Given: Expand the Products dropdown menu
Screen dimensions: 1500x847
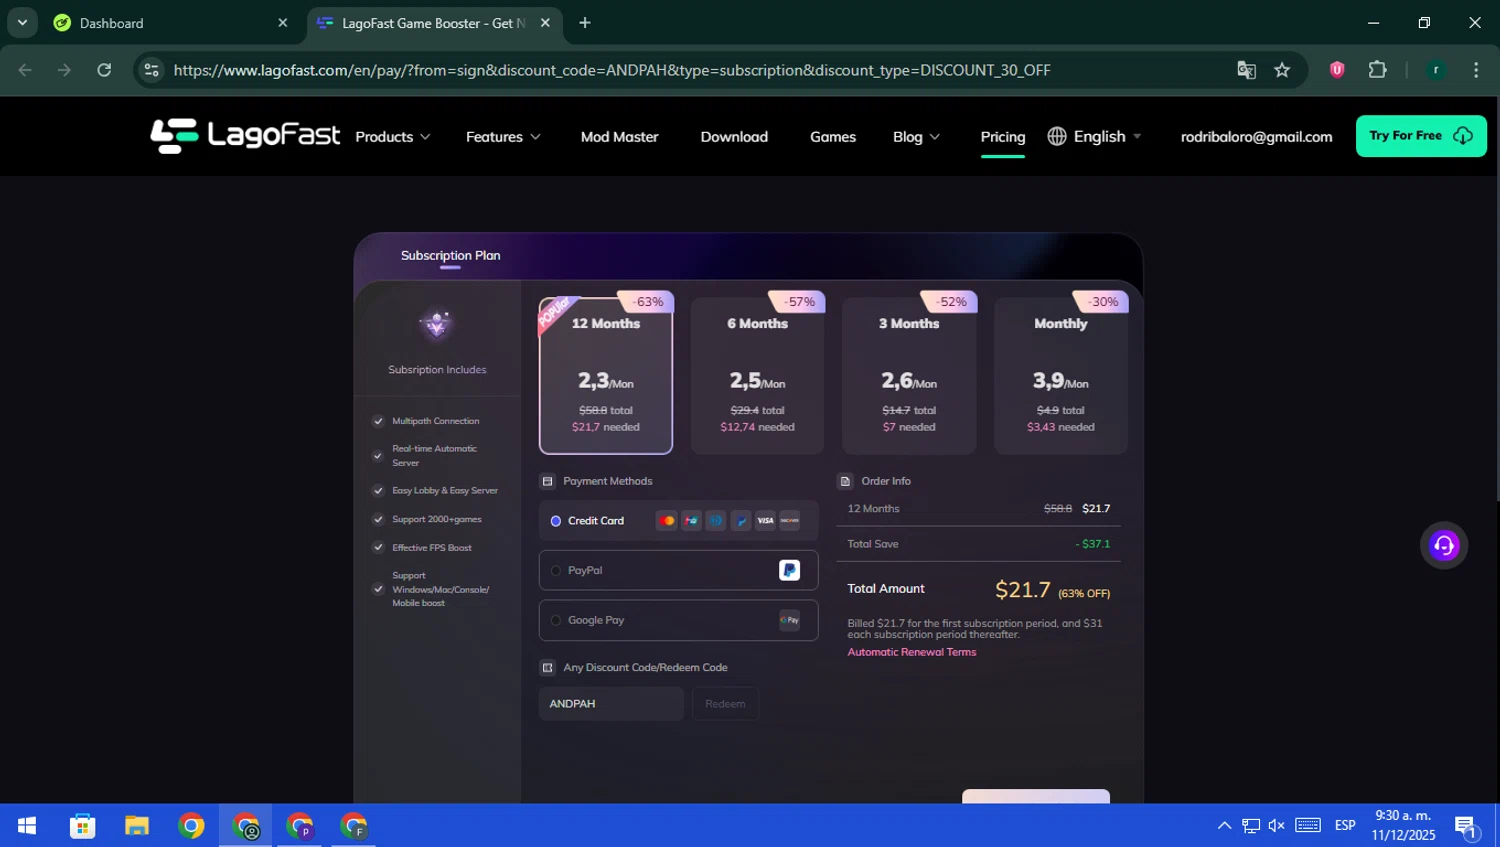Looking at the screenshot, I should click(x=393, y=137).
